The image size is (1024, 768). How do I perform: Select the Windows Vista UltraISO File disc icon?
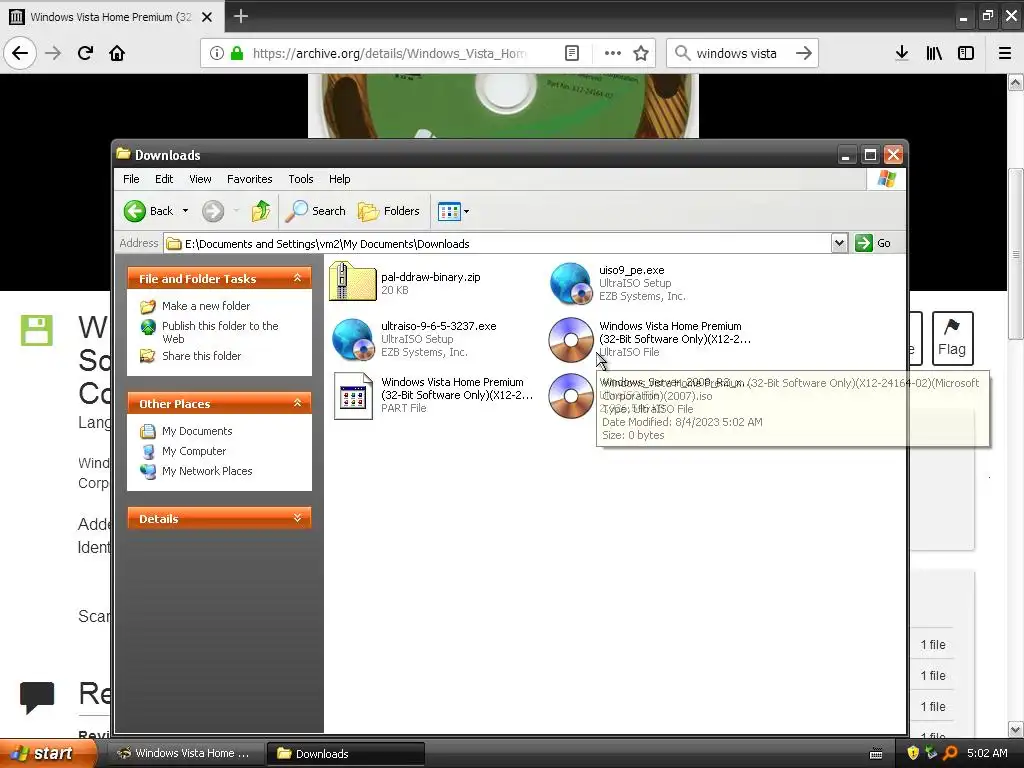click(571, 340)
